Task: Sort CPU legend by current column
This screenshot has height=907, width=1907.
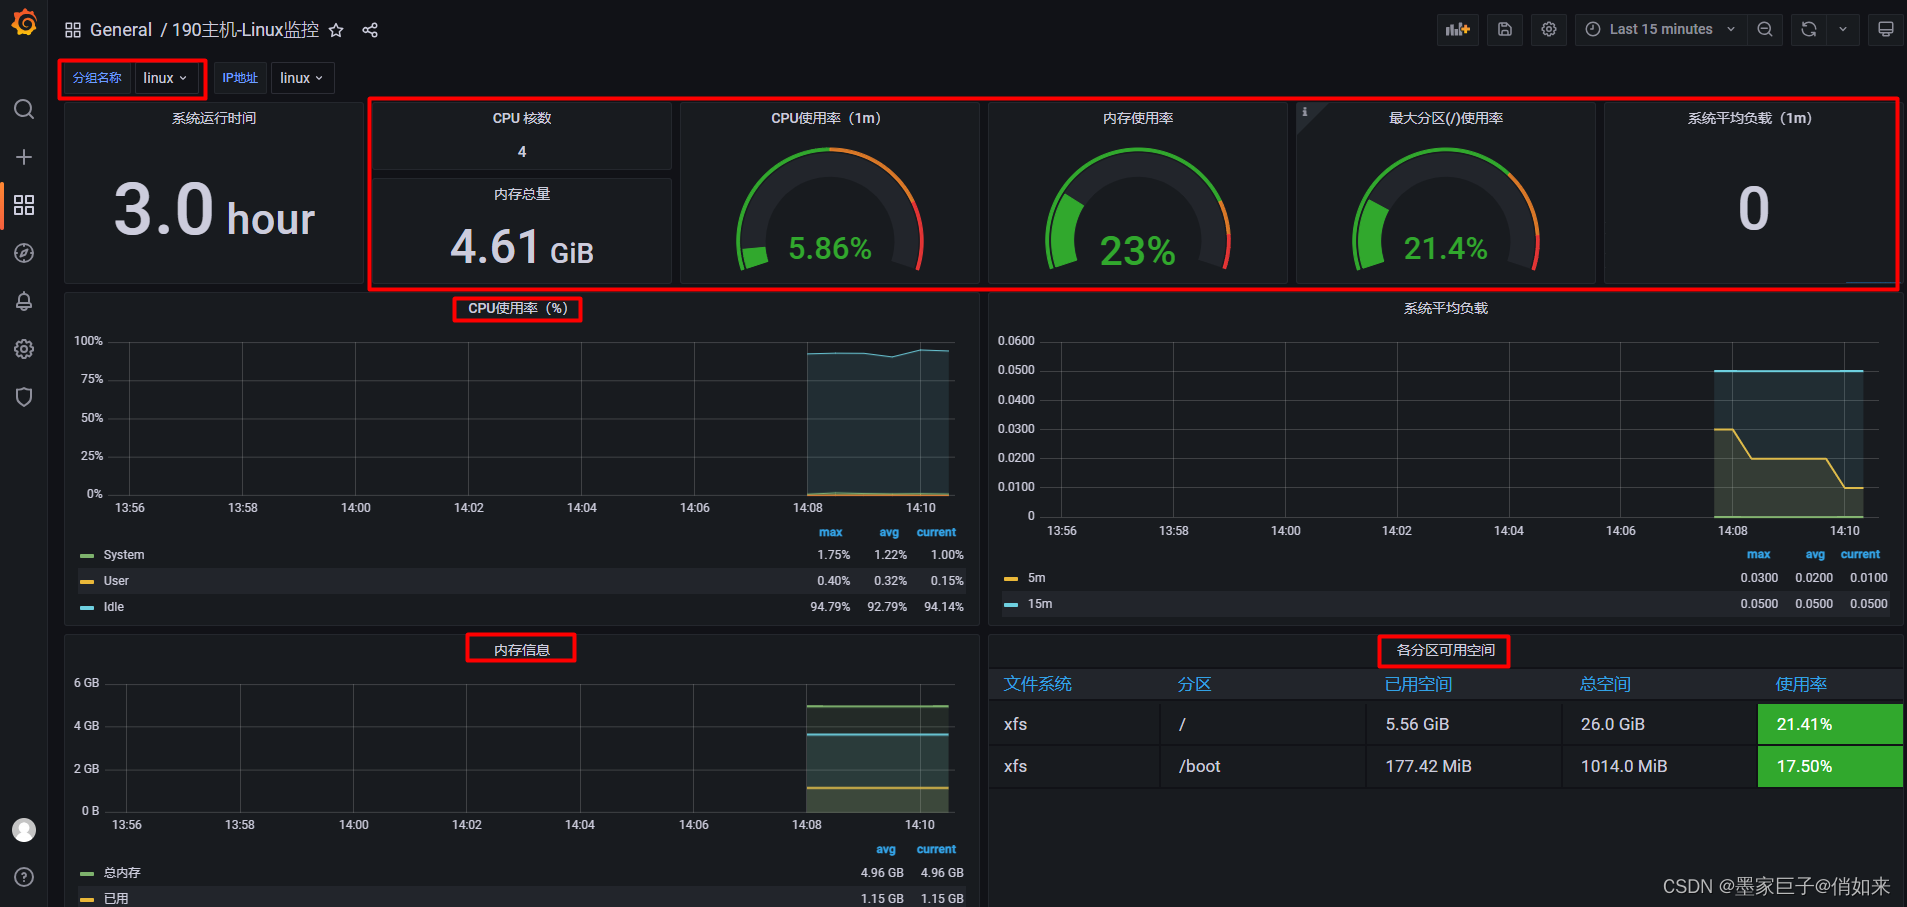Action: pyautogui.click(x=937, y=532)
